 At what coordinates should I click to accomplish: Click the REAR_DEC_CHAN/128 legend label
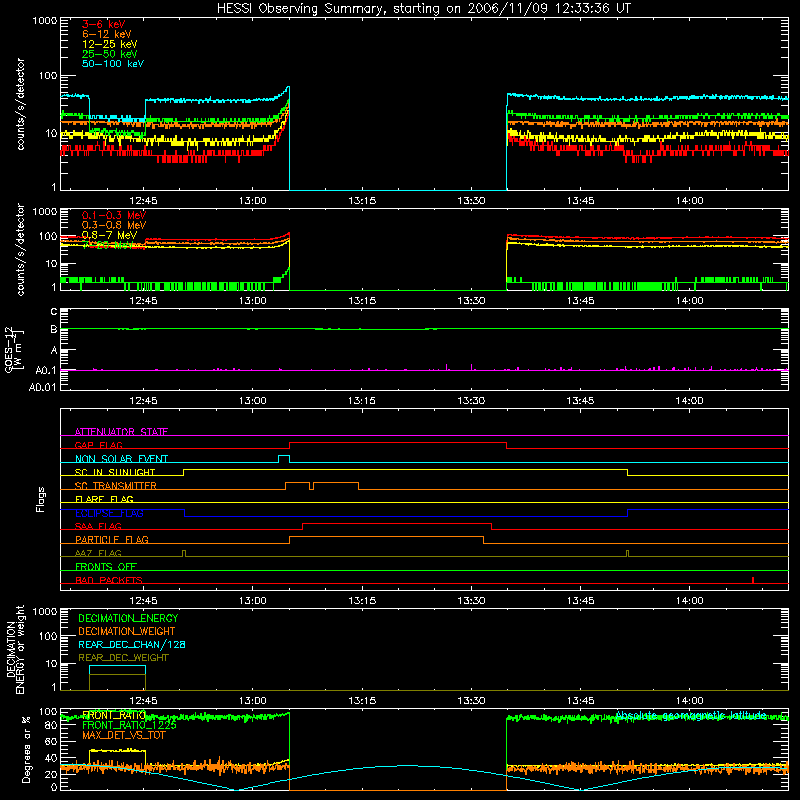click(132, 644)
